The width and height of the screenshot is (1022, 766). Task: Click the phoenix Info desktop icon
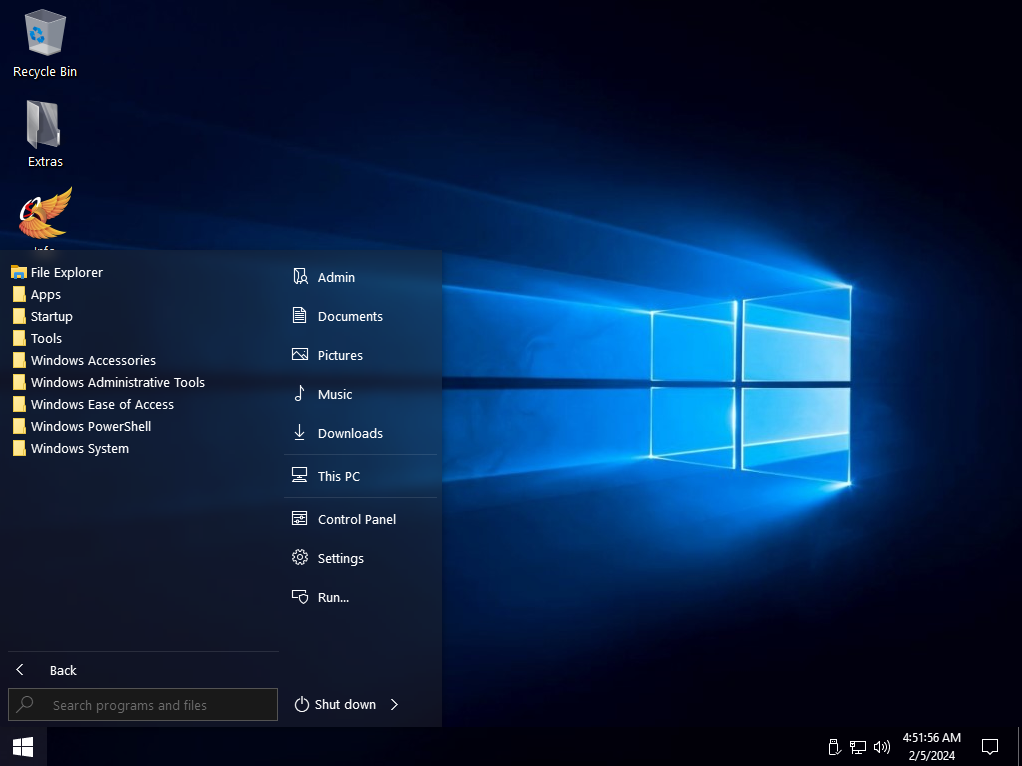pyautogui.click(x=45, y=215)
